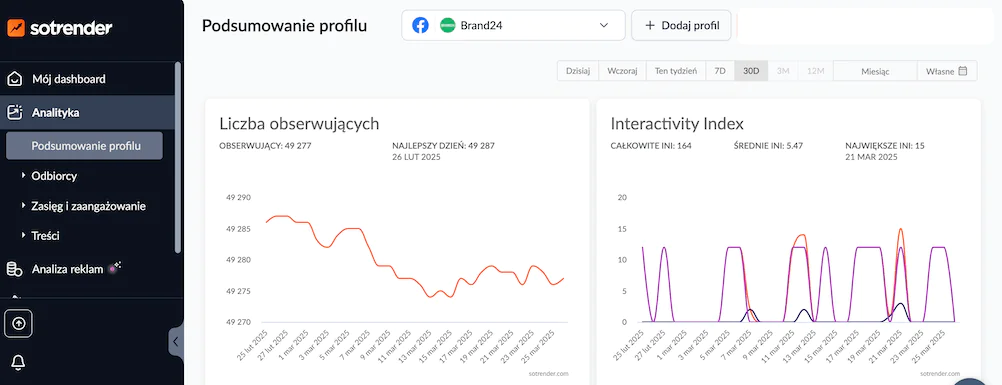
Task: Go to Mój dashboard
Action: coord(68,79)
